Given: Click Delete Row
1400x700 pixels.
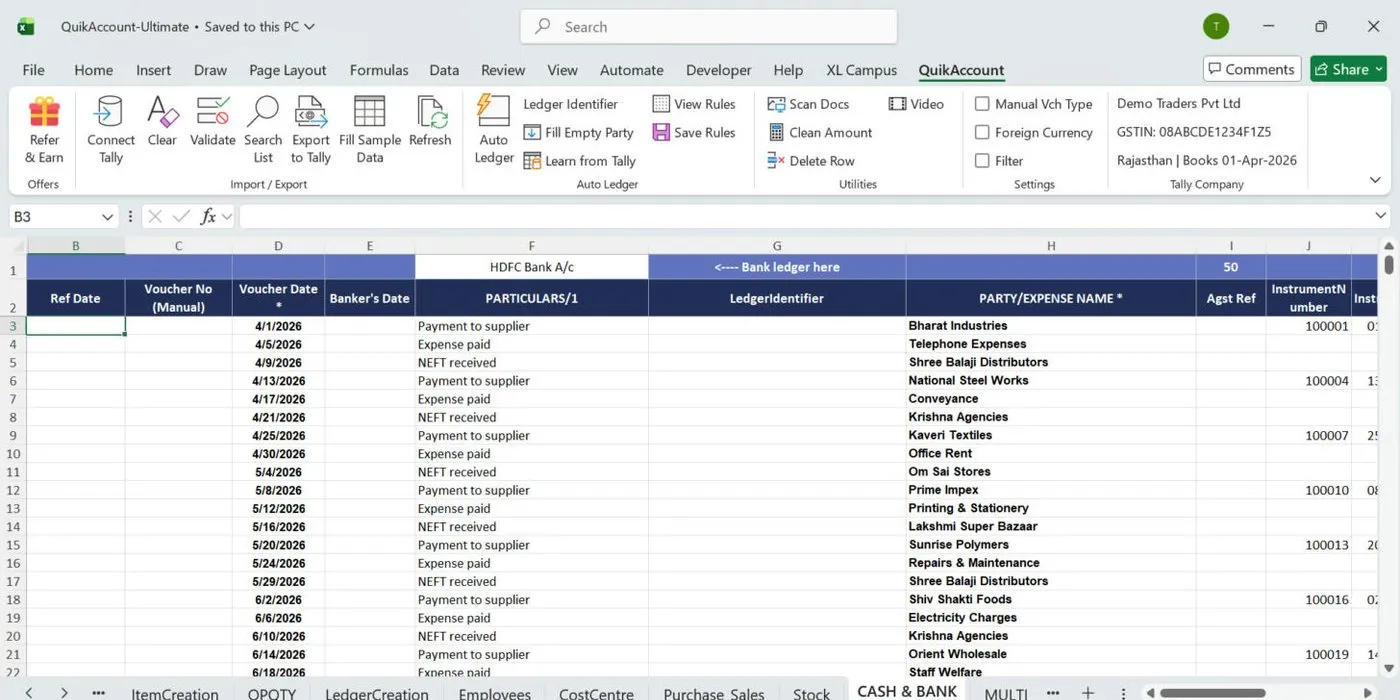Looking at the screenshot, I should [811, 161].
